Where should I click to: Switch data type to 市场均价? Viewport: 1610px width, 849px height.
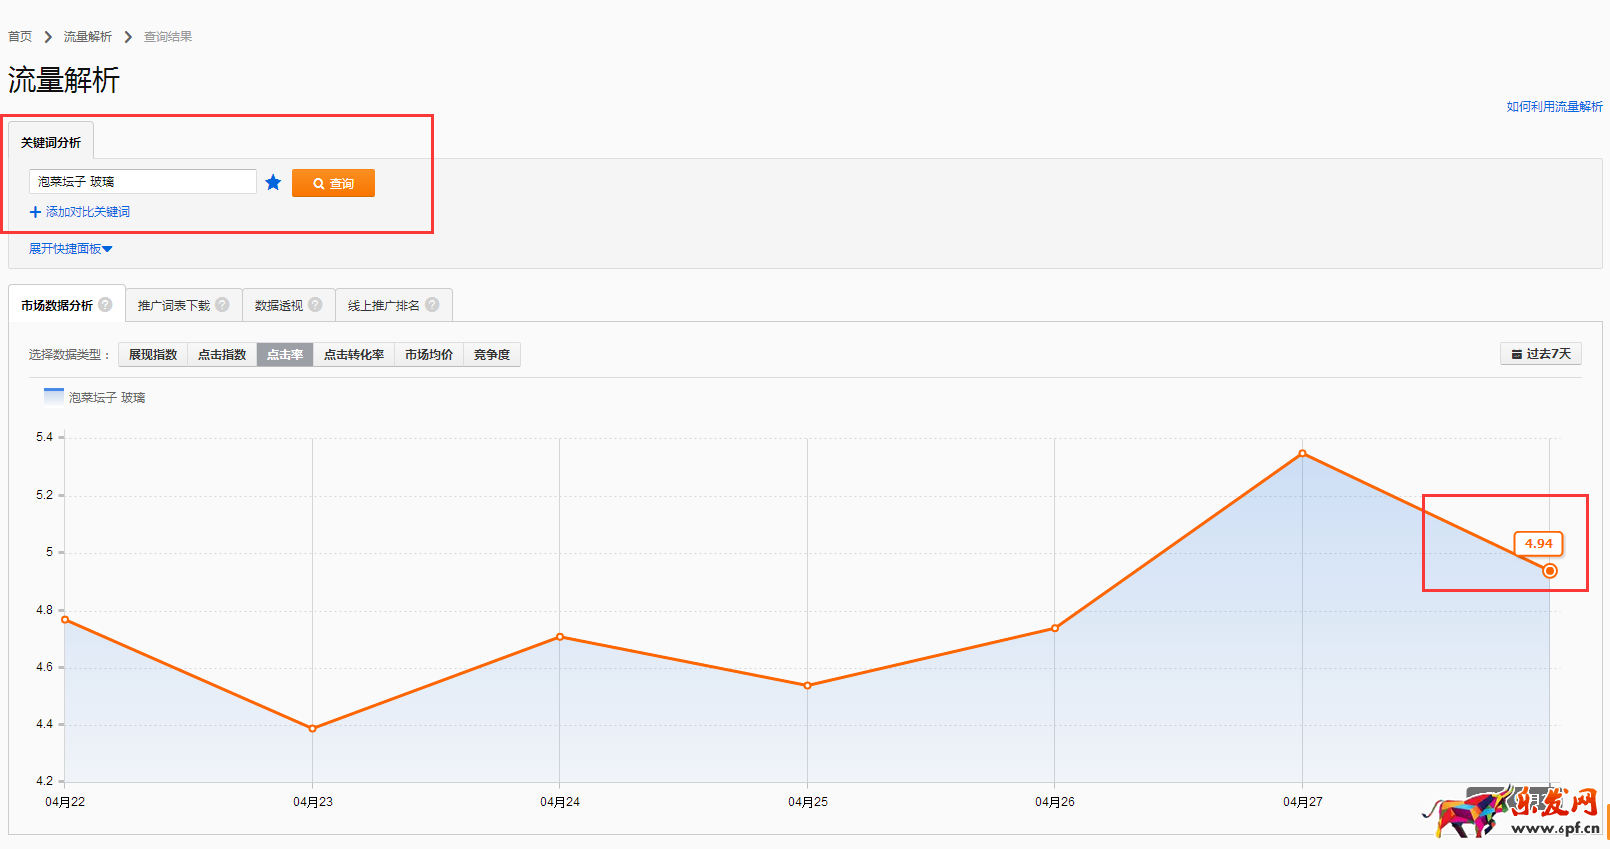(x=429, y=355)
